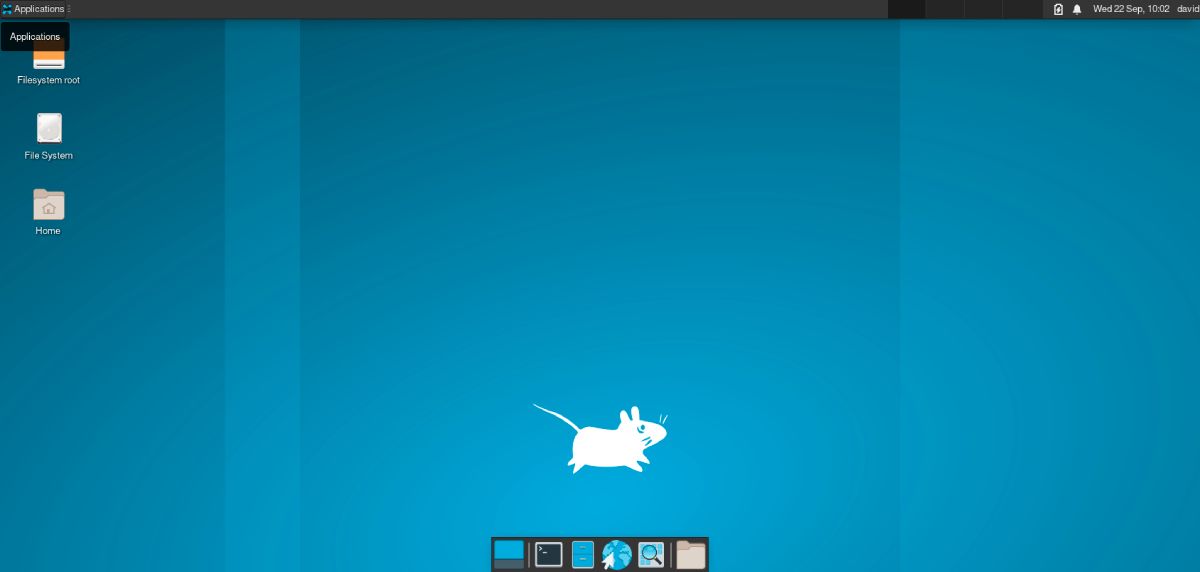This screenshot has height=572, width=1200.
Task: Launch Application Finder magnifier icon
Action: [x=651, y=554]
